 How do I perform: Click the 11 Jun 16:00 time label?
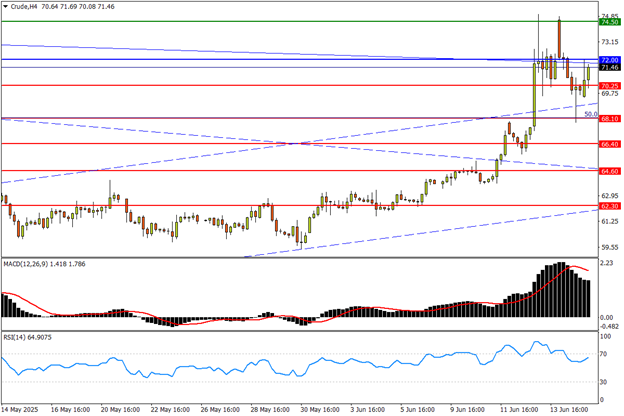click(x=519, y=410)
